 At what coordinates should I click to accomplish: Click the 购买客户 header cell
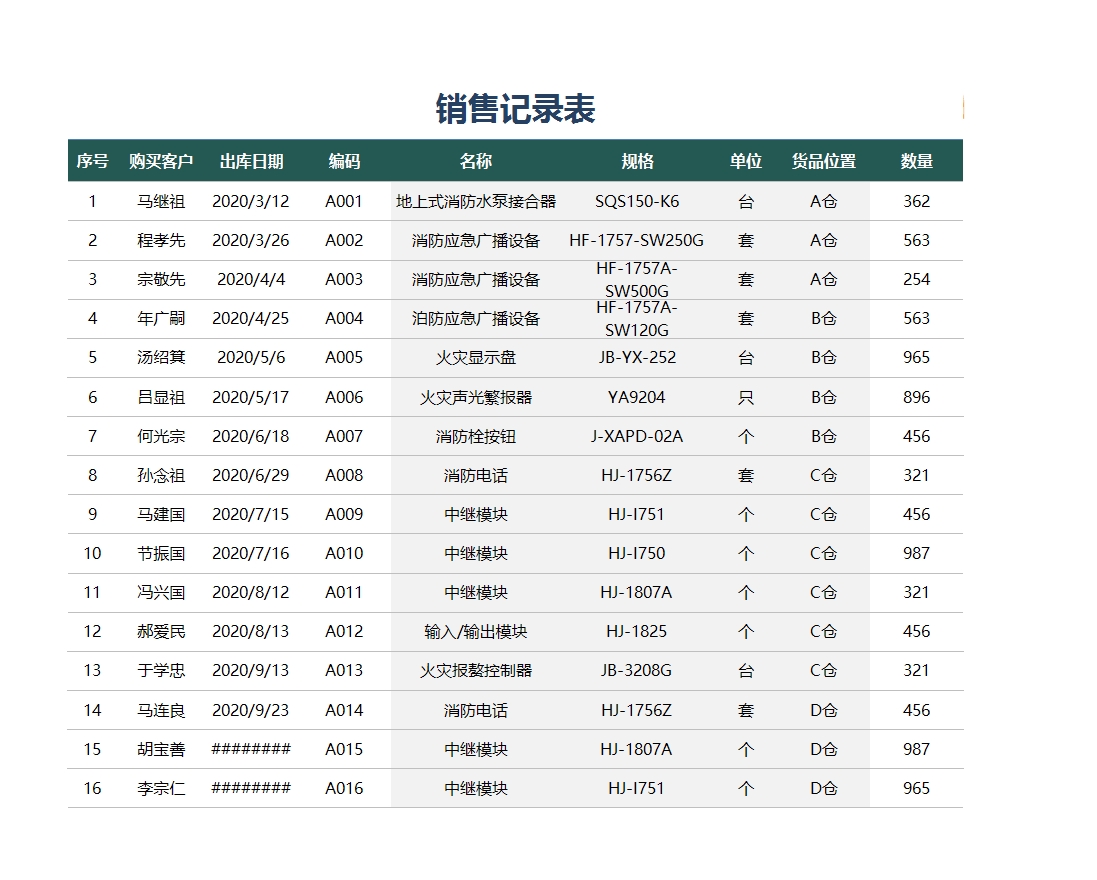pos(161,161)
